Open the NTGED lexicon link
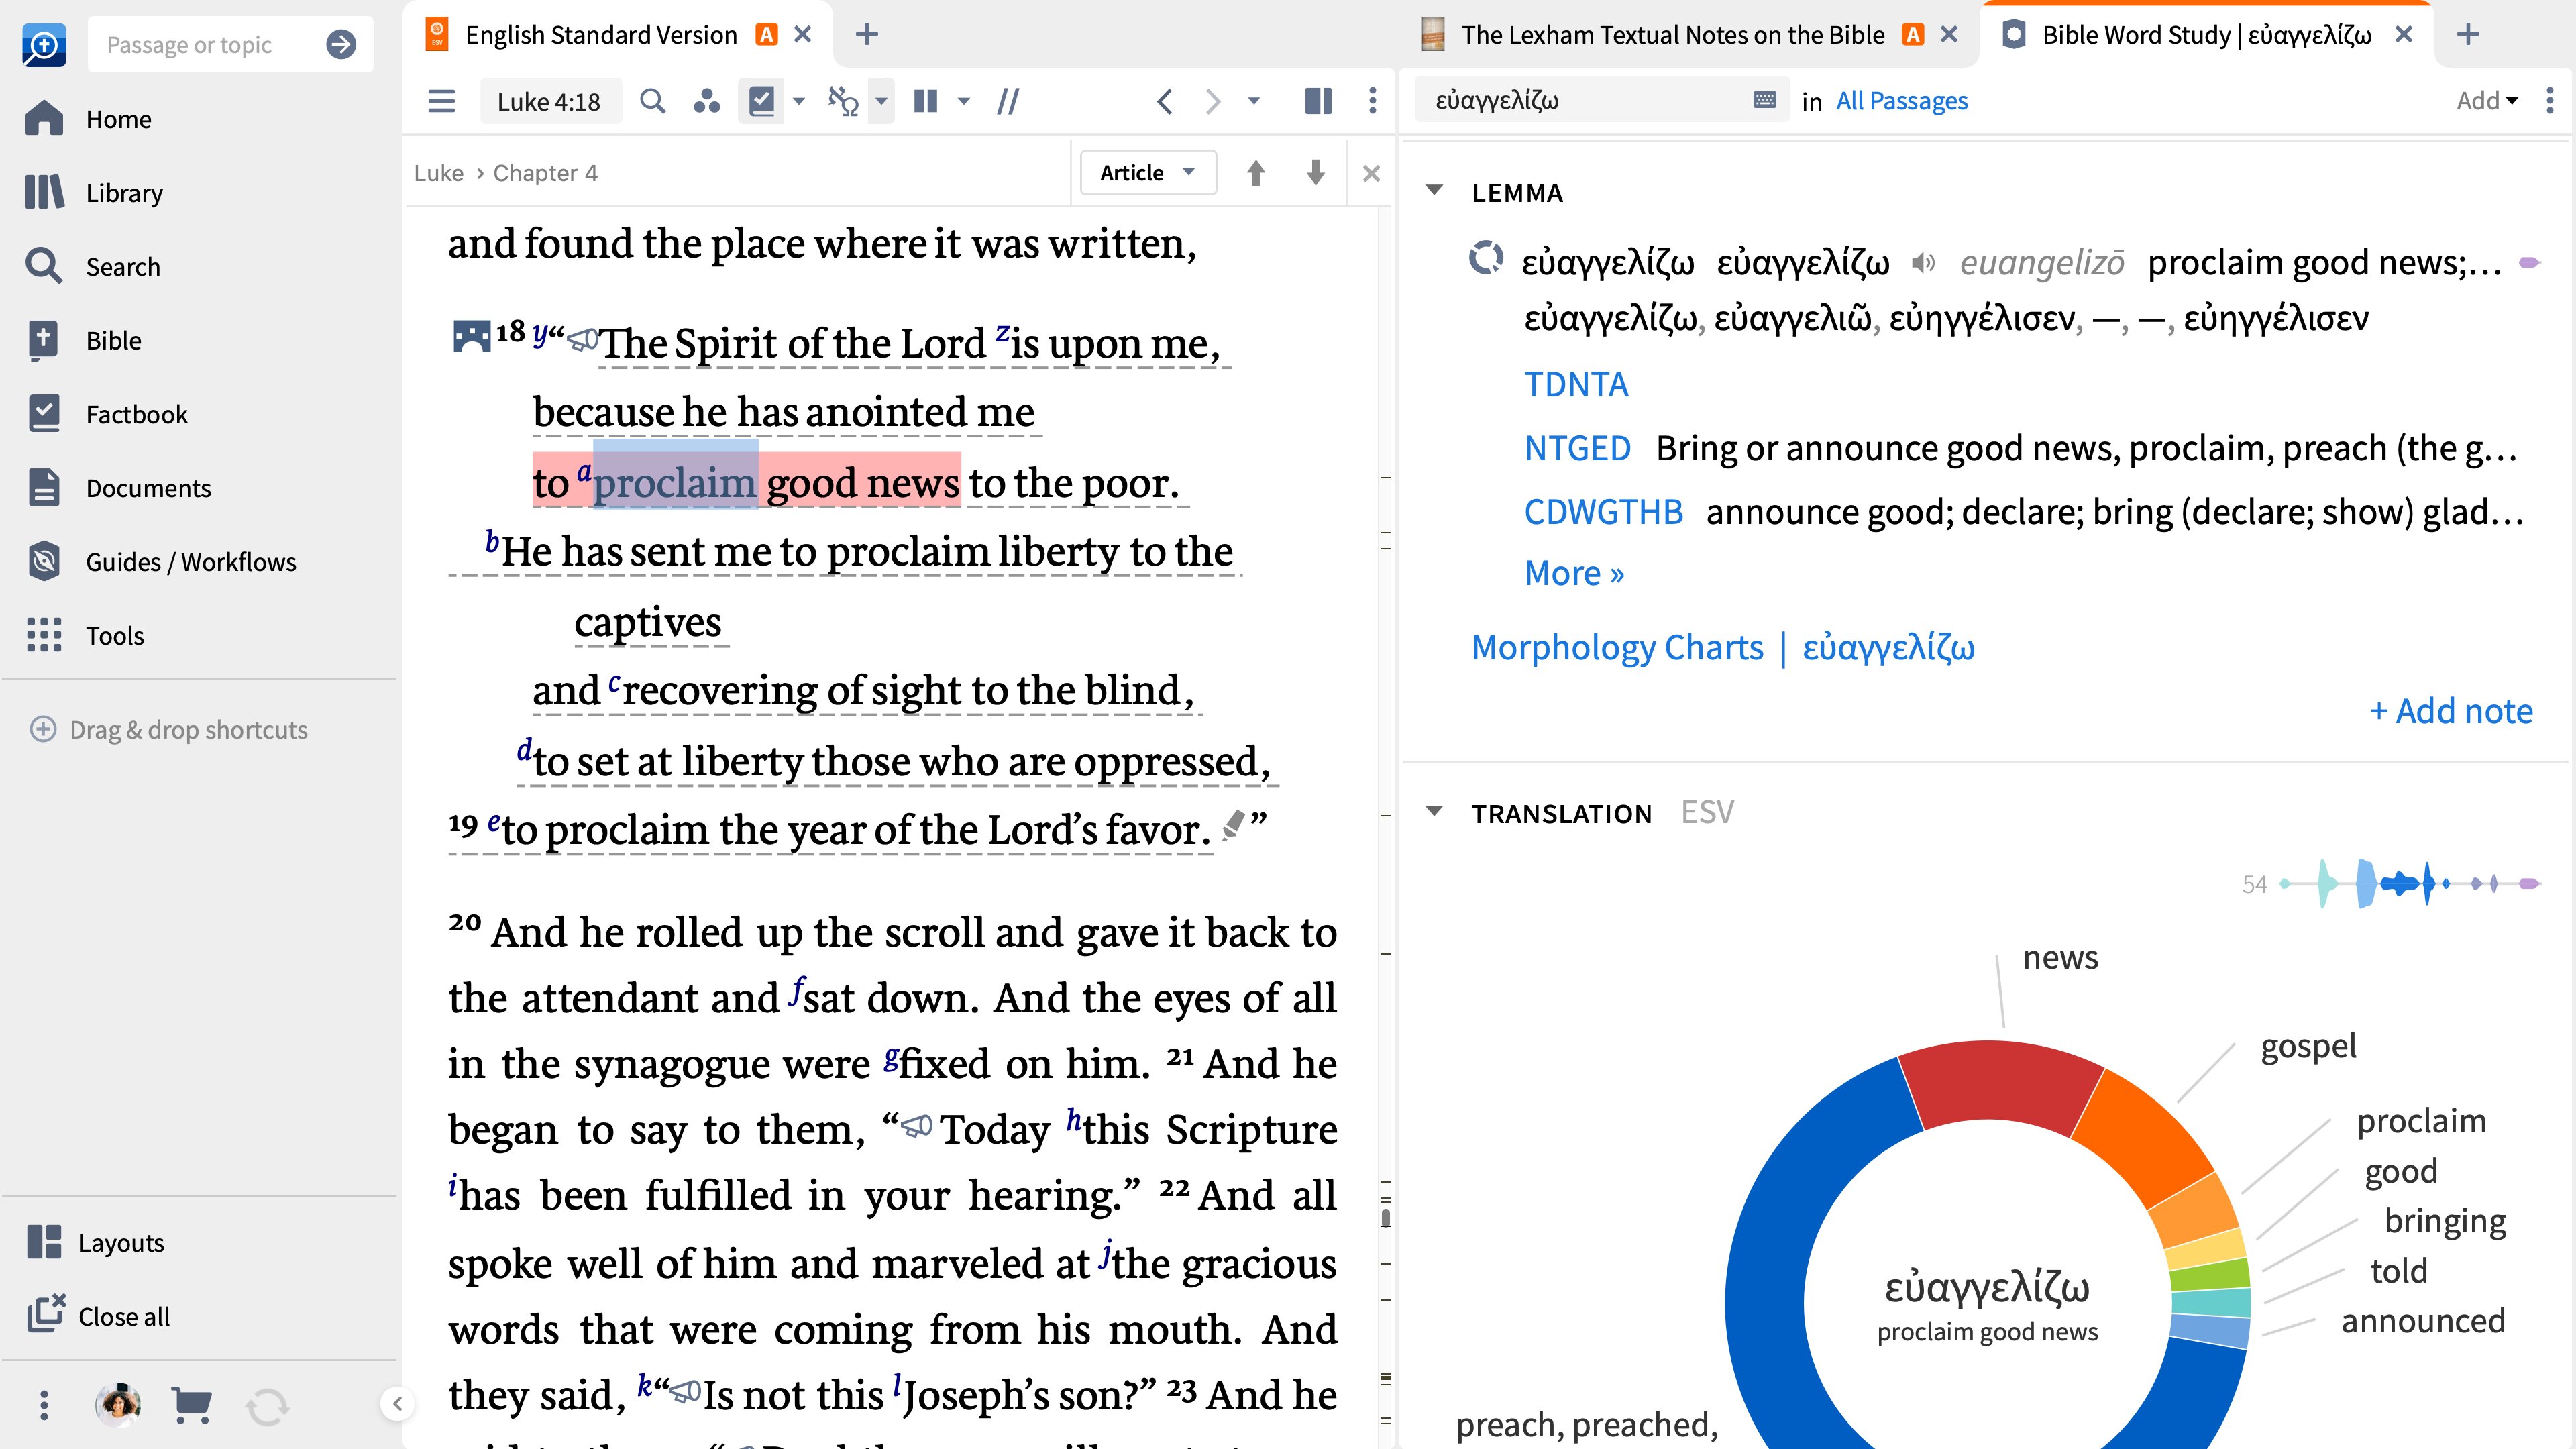 point(1577,448)
